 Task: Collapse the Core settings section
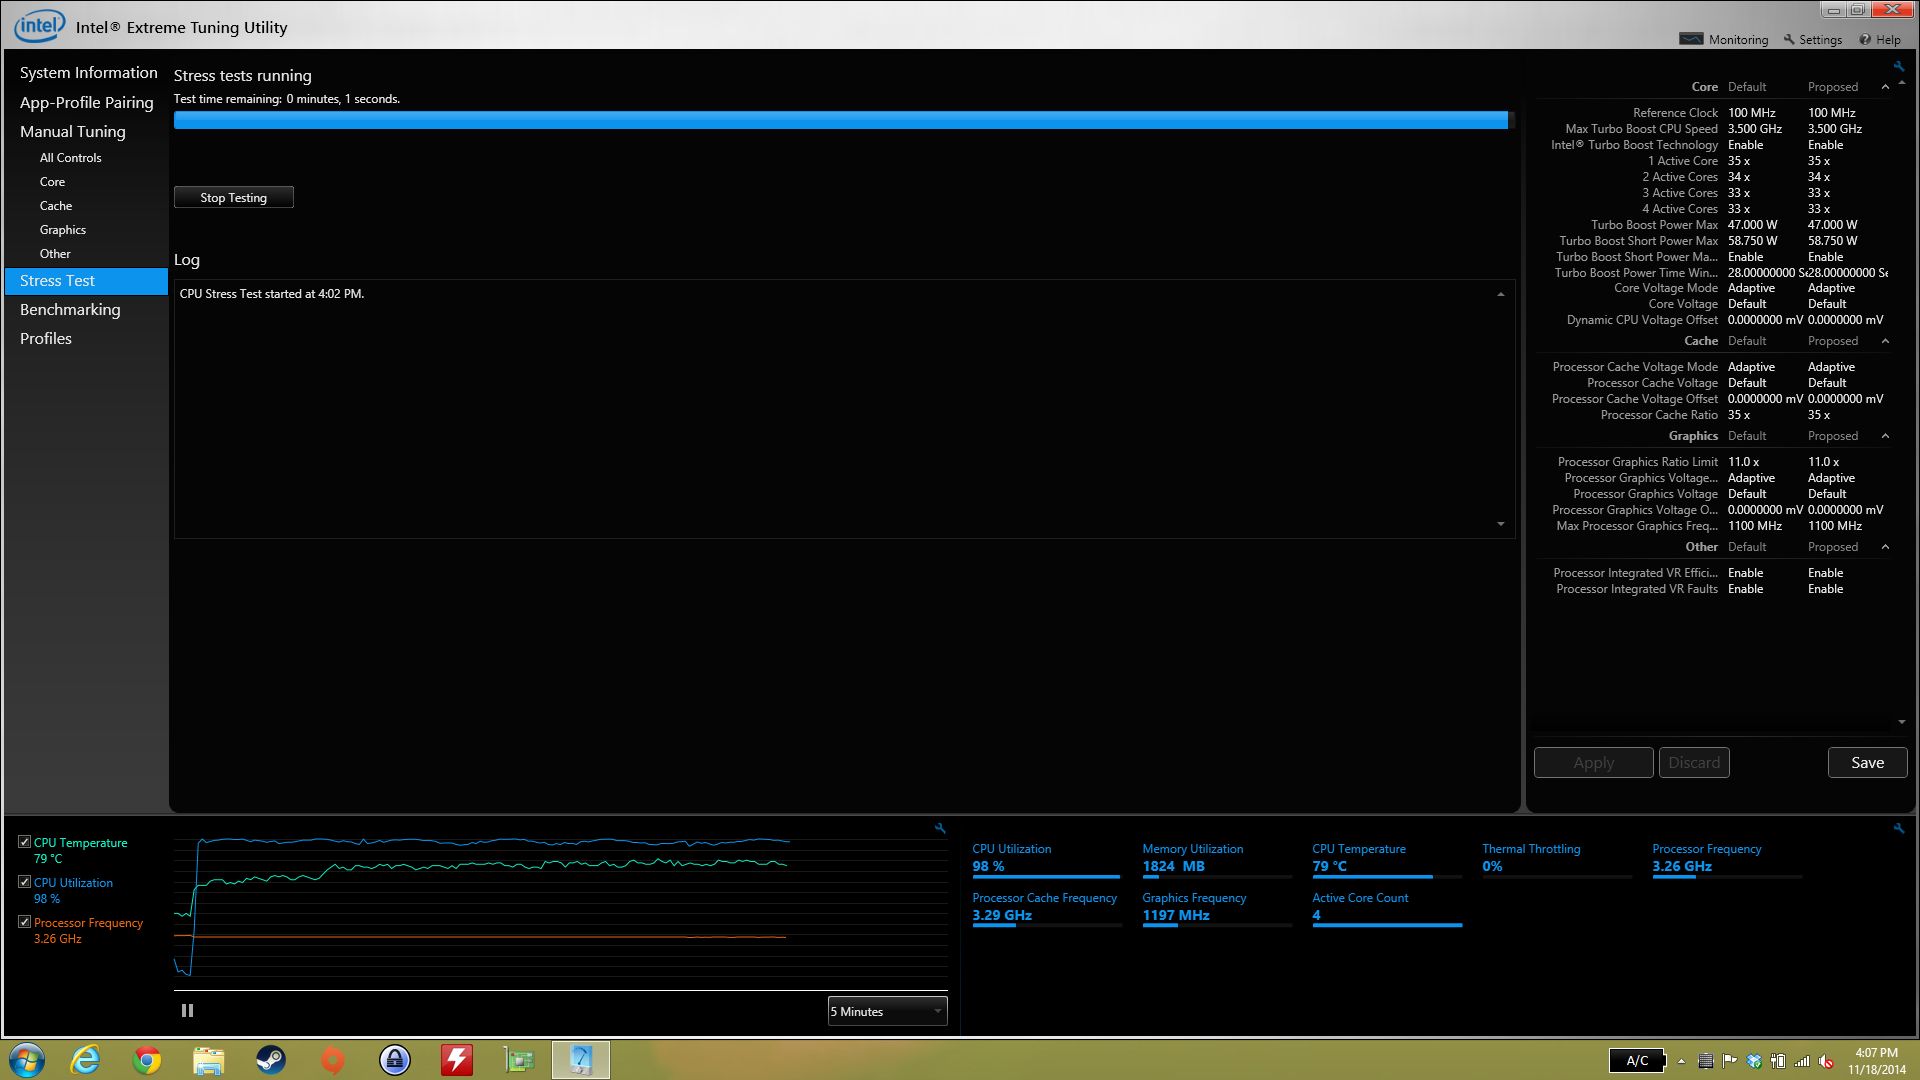(x=1885, y=87)
